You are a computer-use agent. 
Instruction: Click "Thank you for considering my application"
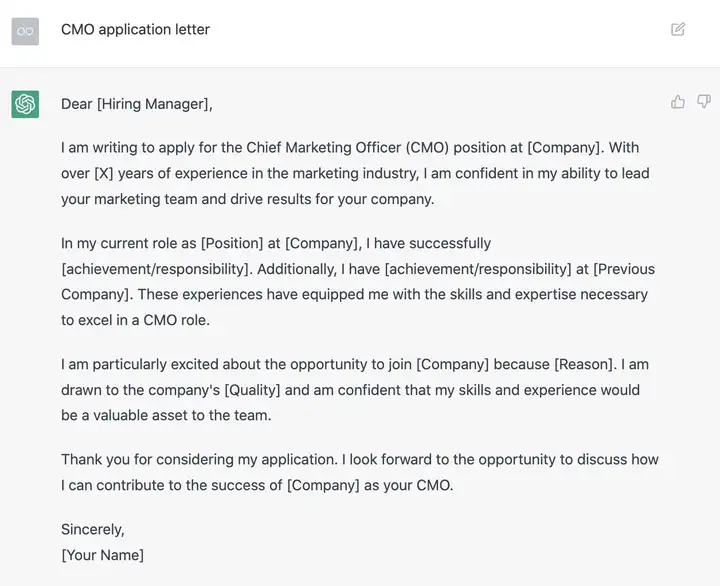tap(198, 459)
